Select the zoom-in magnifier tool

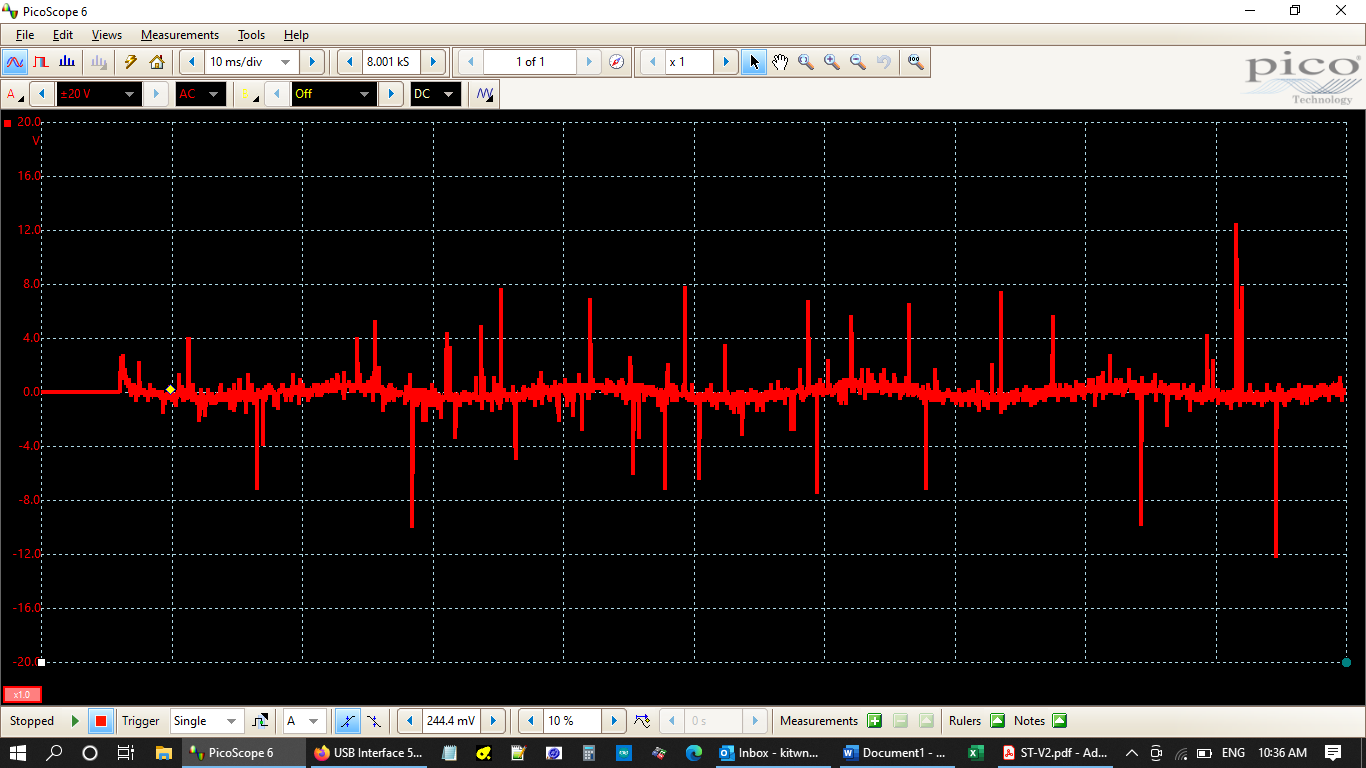[x=832, y=62]
